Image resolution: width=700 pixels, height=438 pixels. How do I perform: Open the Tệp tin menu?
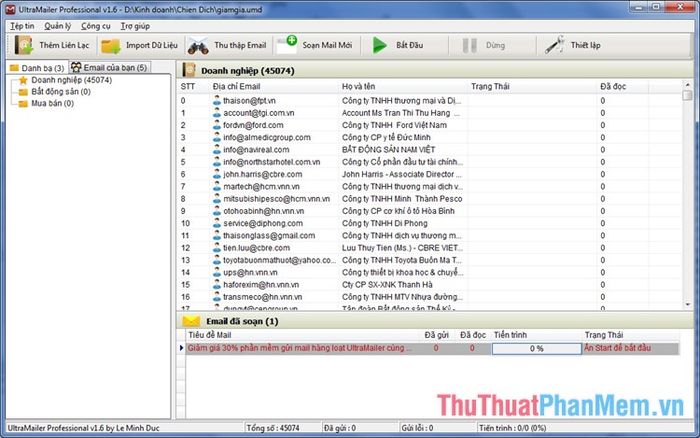(22, 25)
